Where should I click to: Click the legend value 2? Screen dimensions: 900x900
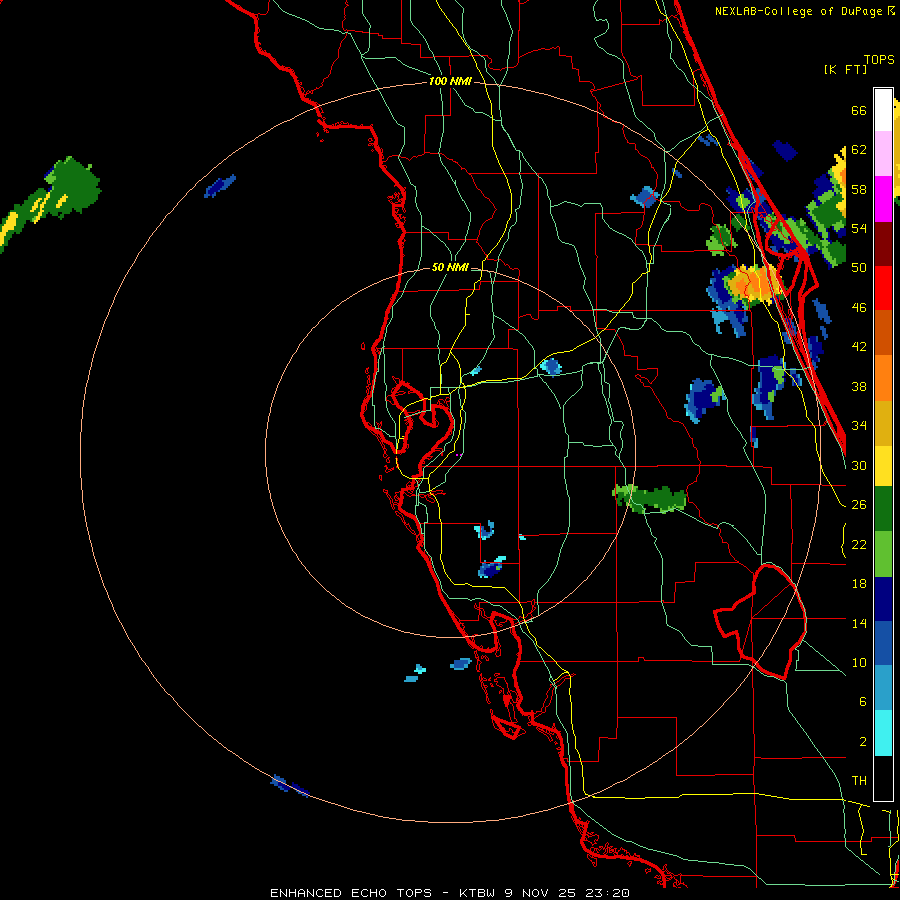[862, 742]
